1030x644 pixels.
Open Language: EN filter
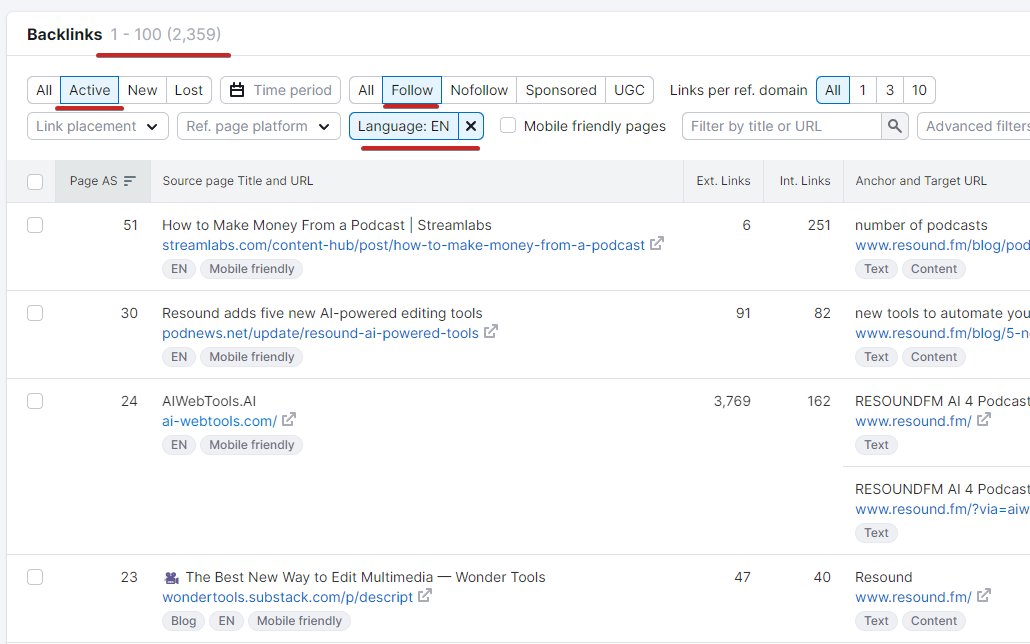tap(403, 126)
